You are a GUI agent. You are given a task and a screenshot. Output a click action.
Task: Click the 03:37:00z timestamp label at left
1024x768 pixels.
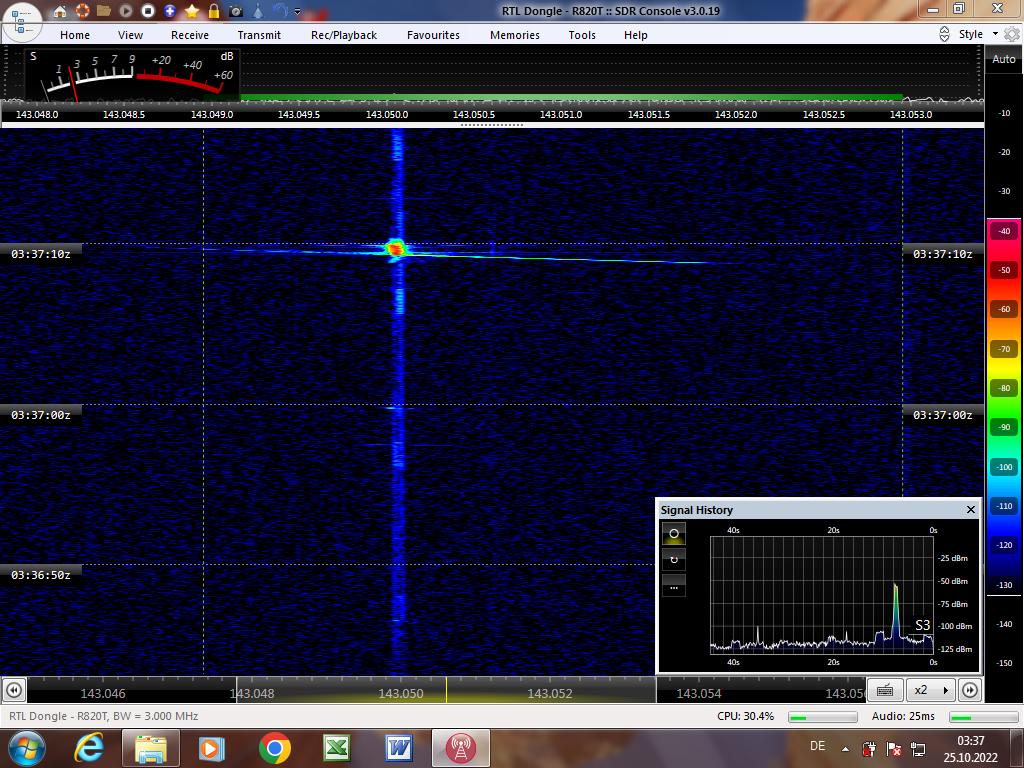(x=40, y=415)
